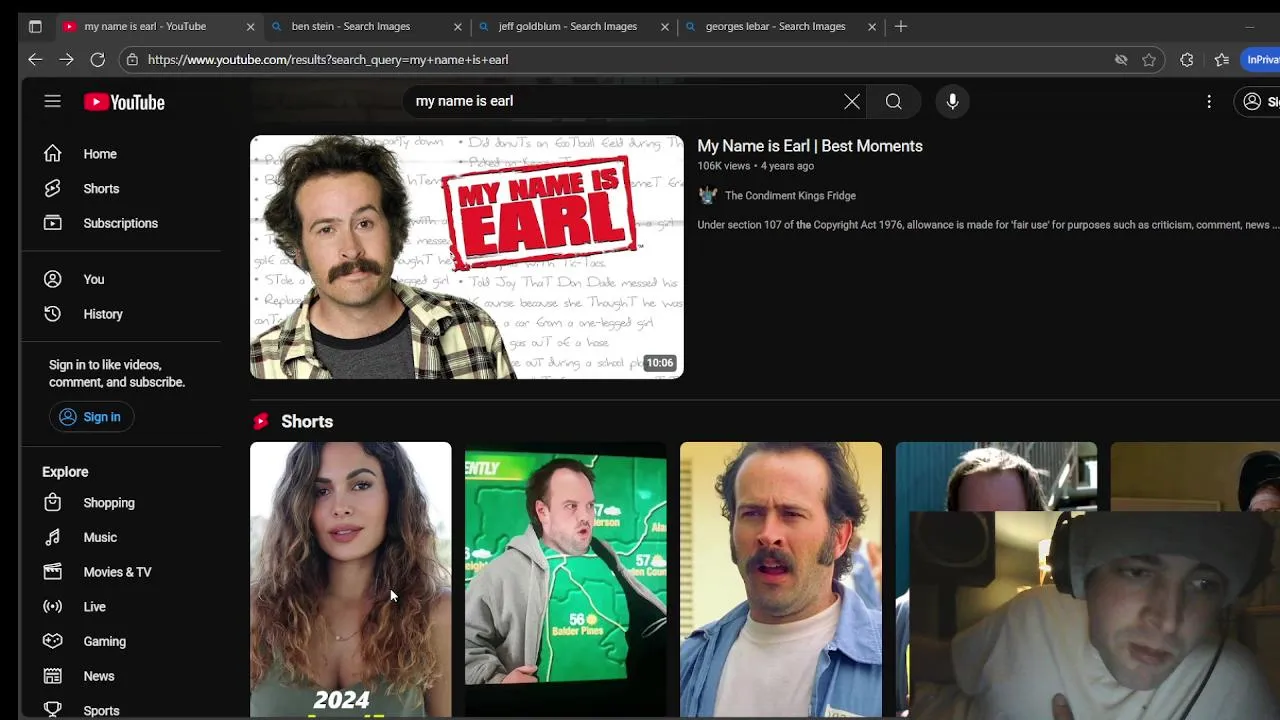This screenshot has width=1280, height=720.
Task: Open The Condiment Kings Fridge channel
Action: tap(790, 196)
